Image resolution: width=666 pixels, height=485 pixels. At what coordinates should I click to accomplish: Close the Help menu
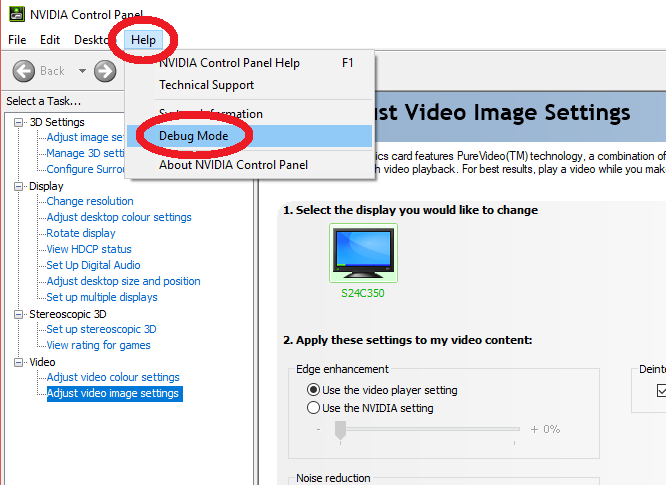tap(143, 39)
